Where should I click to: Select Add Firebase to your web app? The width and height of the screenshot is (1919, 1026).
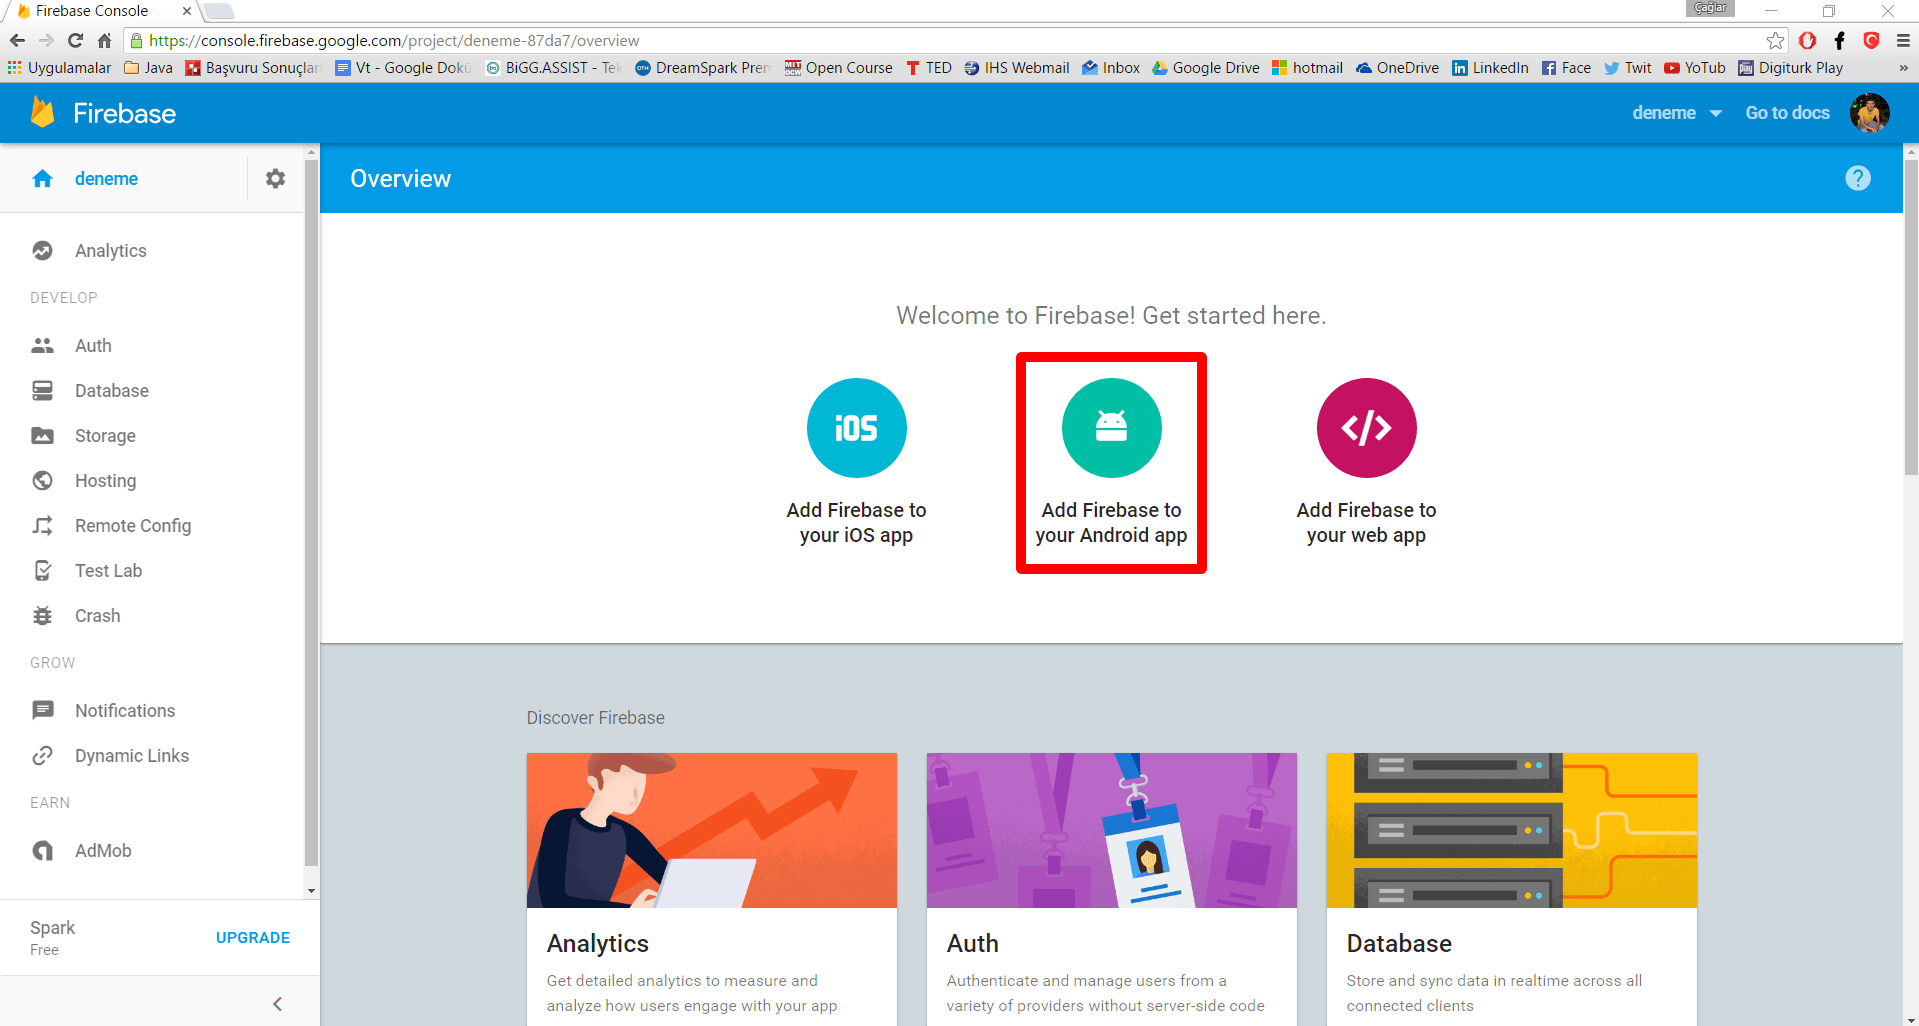[x=1366, y=462]
